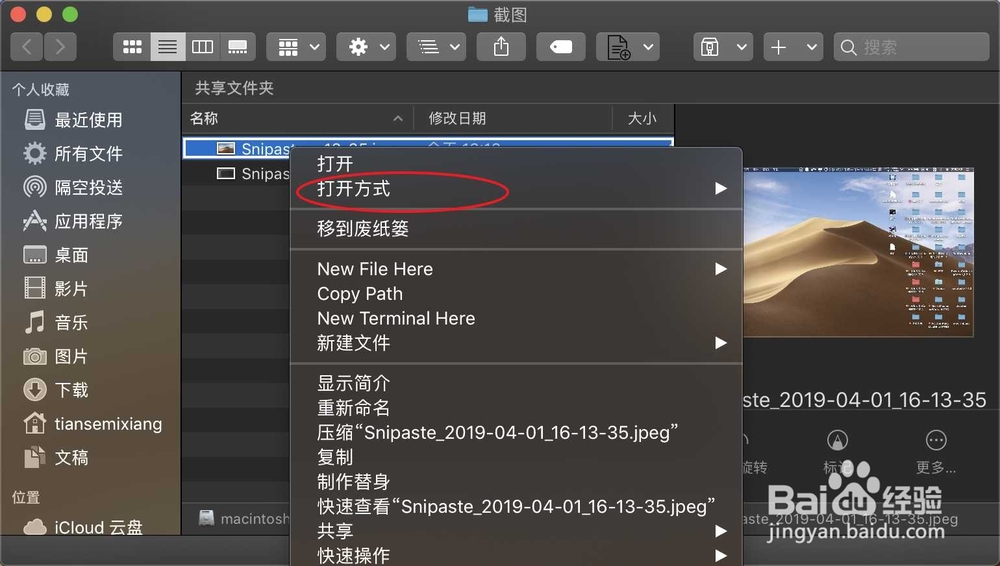The width and height of the screenshot is (1000, 566).
Task: Switch to gallery view
Action: pos(238,47)
